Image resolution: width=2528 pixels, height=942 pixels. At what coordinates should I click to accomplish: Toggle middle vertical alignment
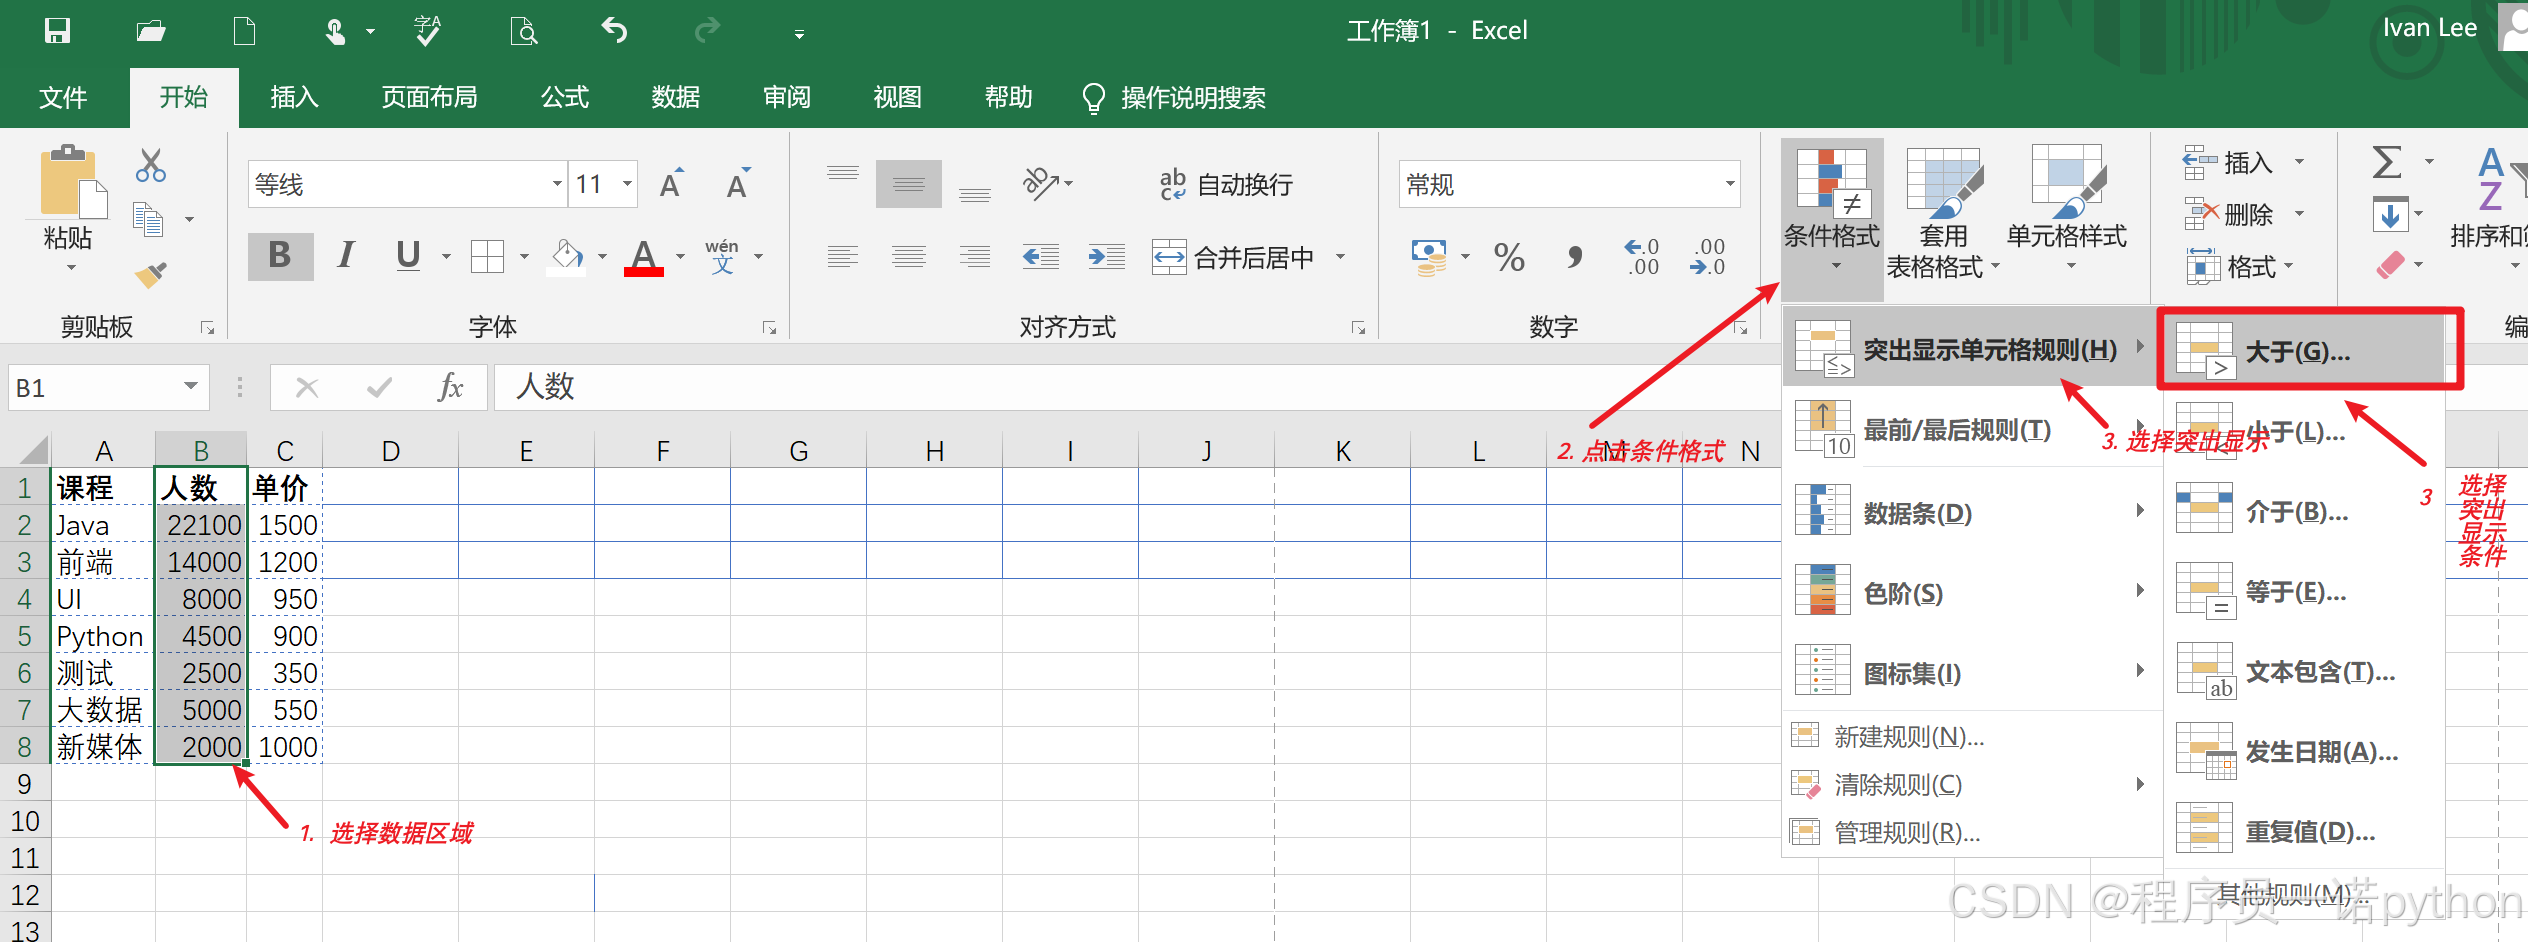tap(908, 185)
